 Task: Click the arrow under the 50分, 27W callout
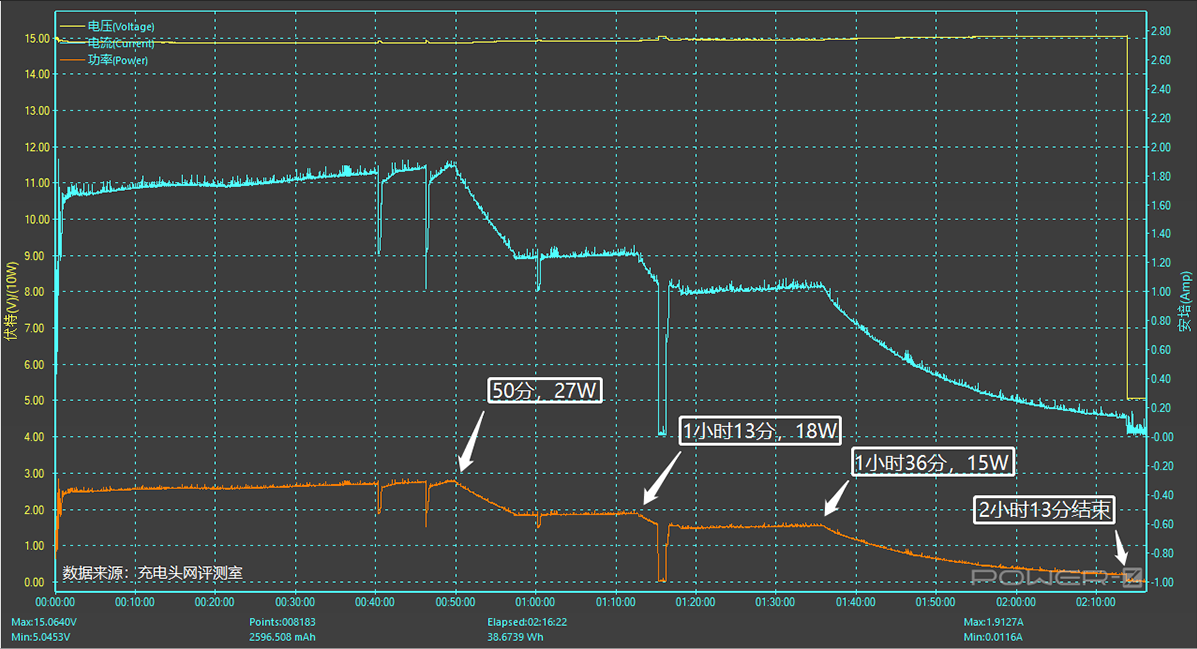(471, 438)
